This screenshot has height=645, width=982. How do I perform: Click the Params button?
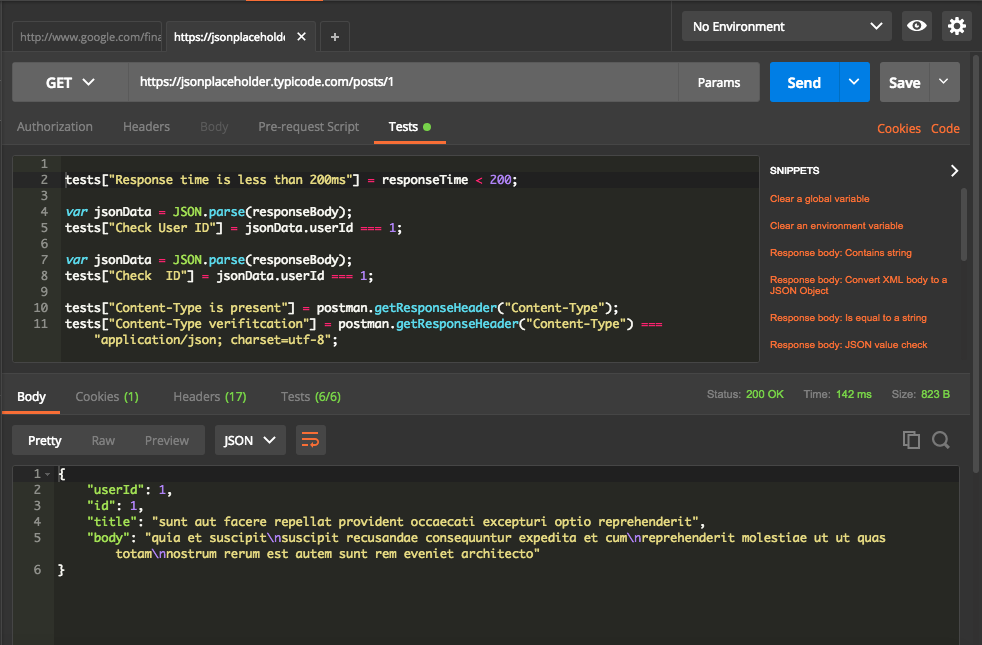[x=718, y=80]
